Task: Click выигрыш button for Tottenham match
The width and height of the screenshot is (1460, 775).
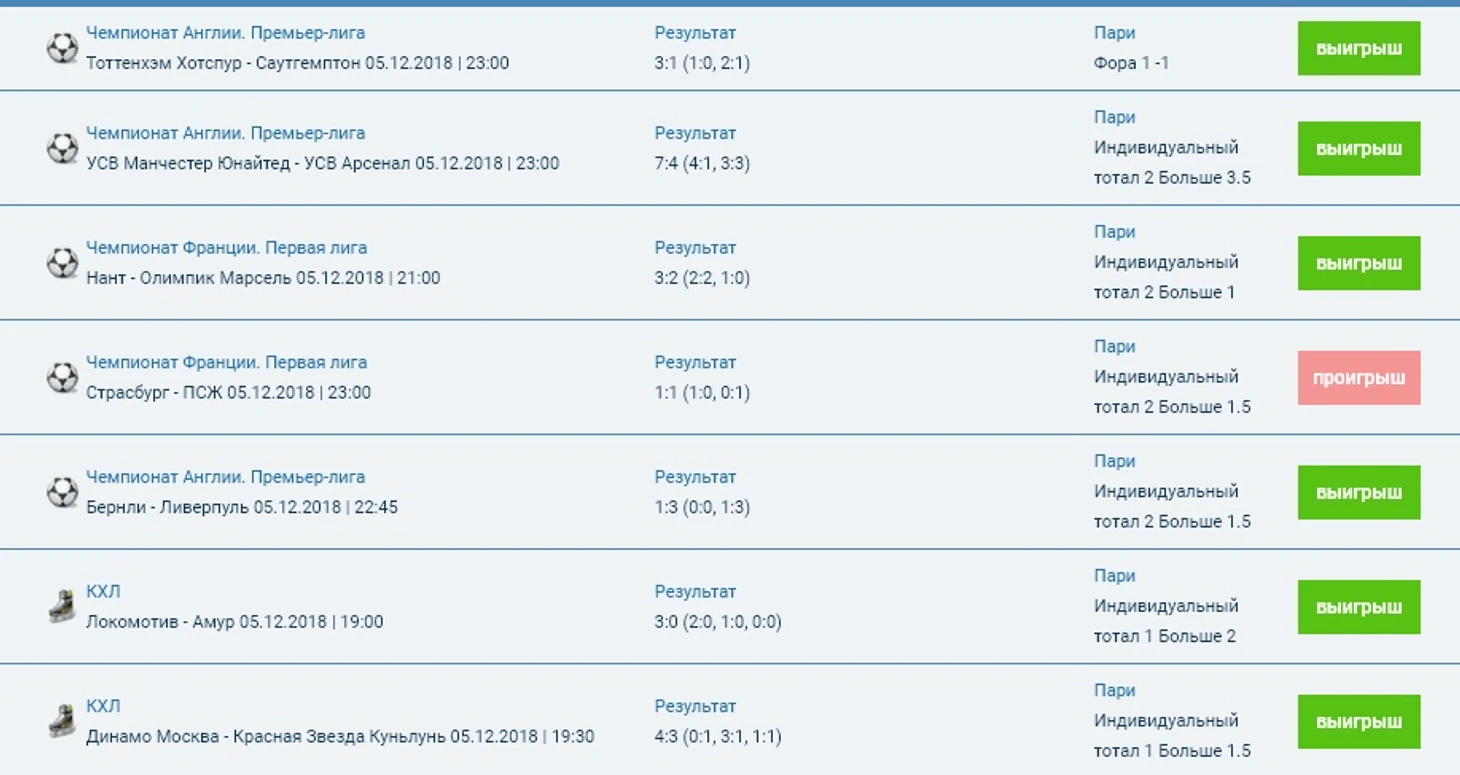Action: [1358, 48]
